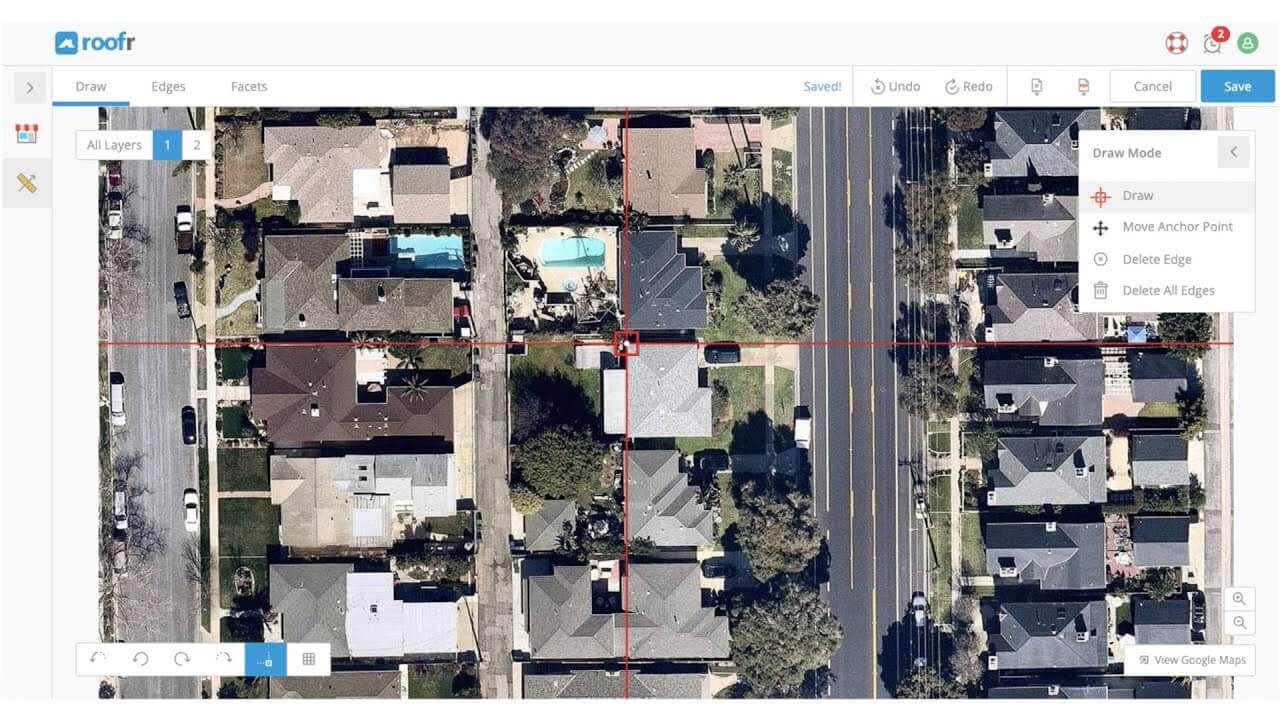Rotate map counter-clockwise (solid arrow)
The height and width of the screenshot is (720, 1280).
(x=140, y=659)
